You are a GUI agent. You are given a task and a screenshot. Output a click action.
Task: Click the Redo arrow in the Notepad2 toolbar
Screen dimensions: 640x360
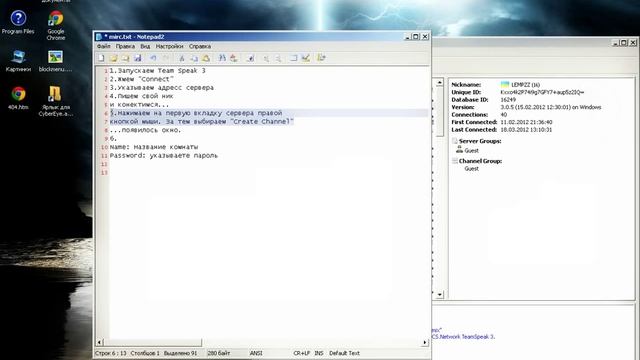166,58
